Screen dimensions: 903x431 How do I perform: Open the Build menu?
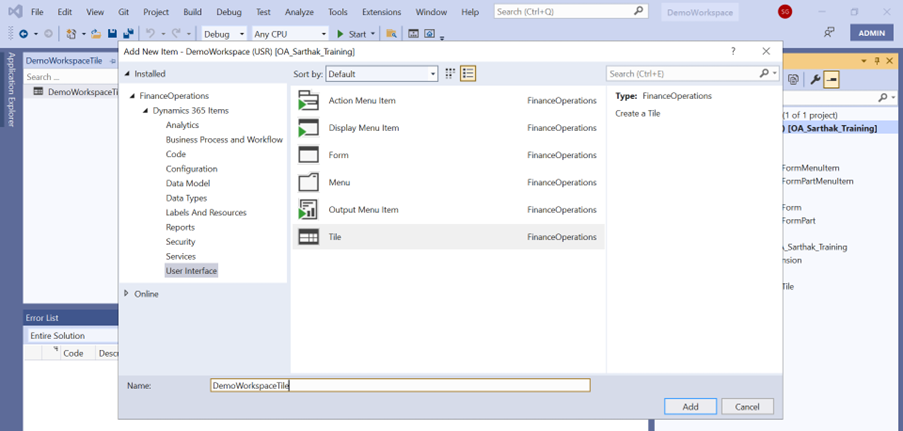click(x=192, y=12)
